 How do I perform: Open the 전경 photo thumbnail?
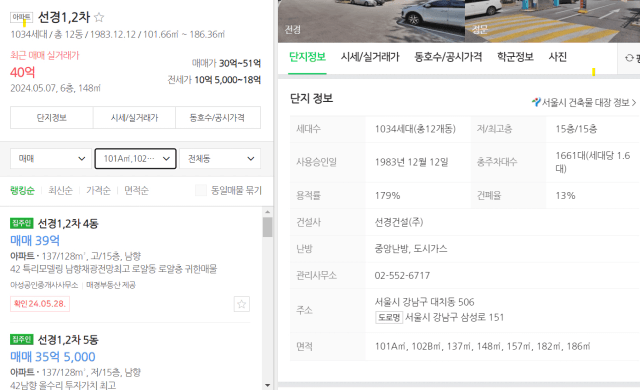371,21
